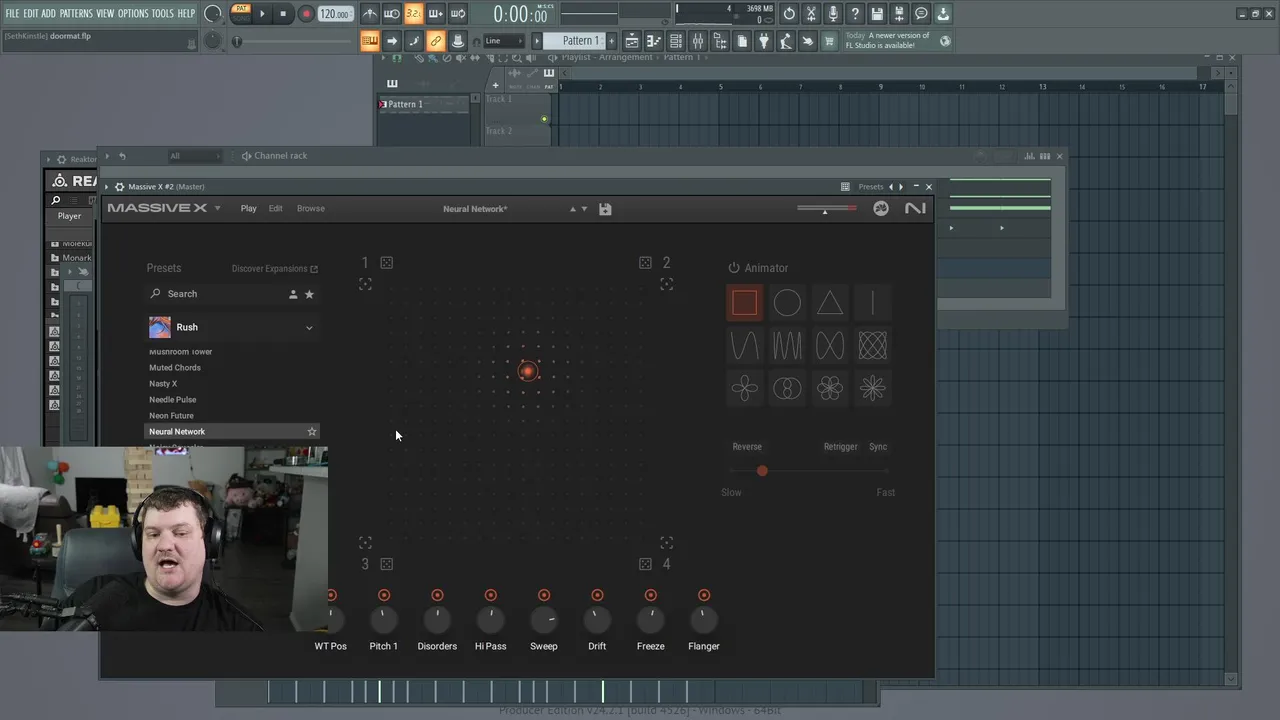Screen dimensions: 1280x720
Task: Open the Line snap dropdown
Action: tap(503, 41)
